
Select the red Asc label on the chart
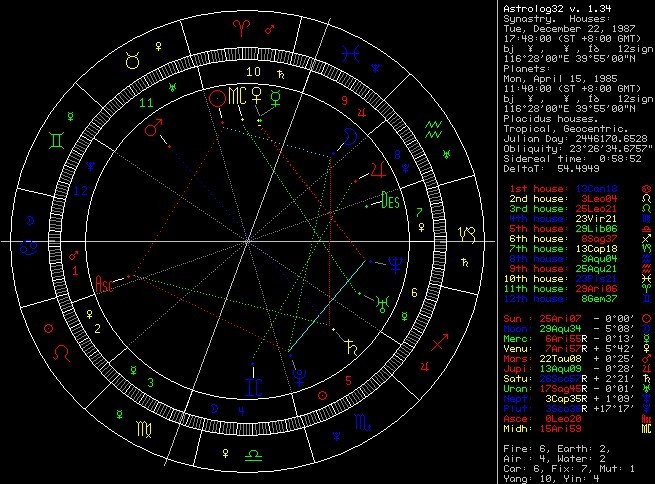coord(104,284)
